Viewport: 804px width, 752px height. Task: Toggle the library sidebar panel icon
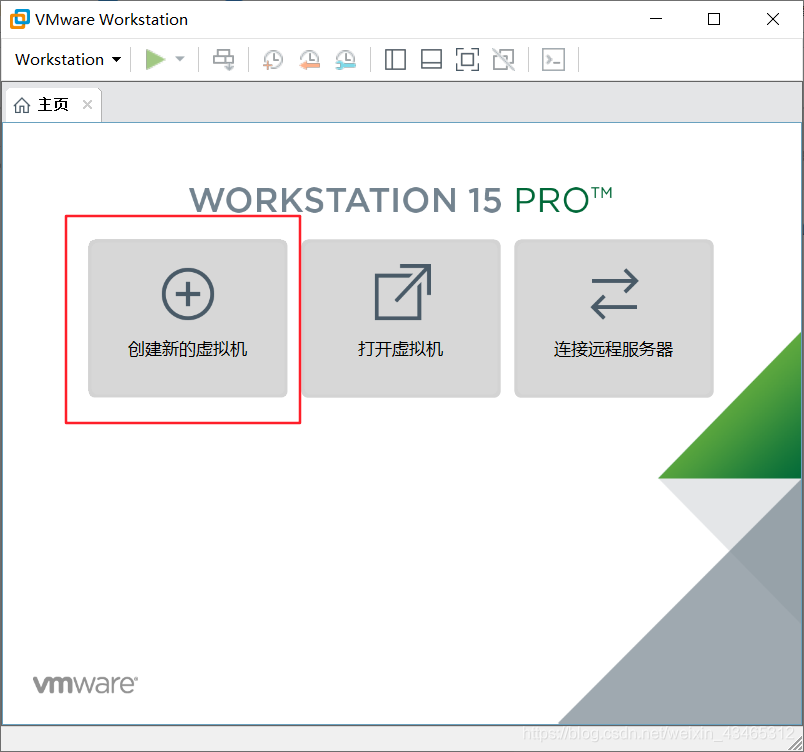395,59
